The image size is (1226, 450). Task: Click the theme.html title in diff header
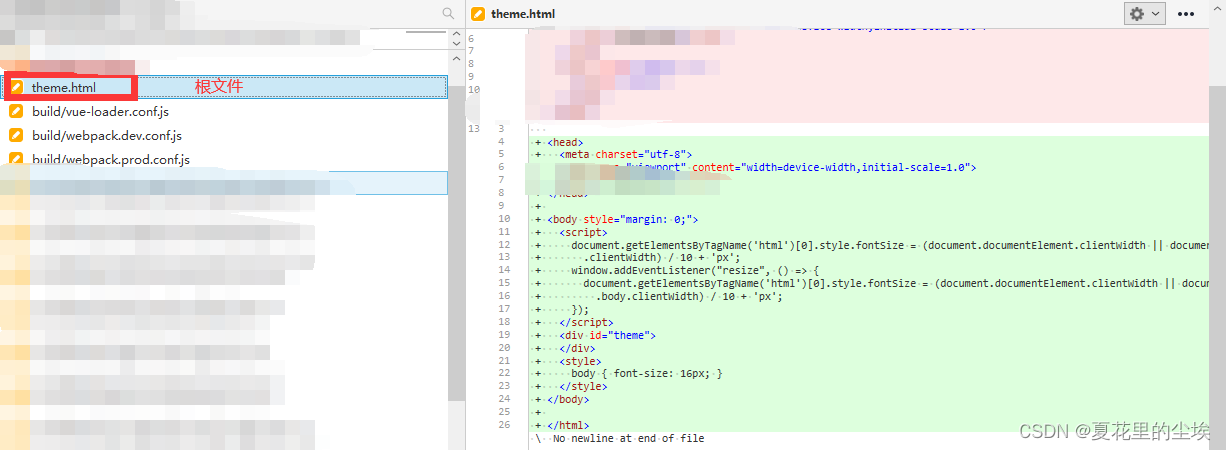pos(523,14)
